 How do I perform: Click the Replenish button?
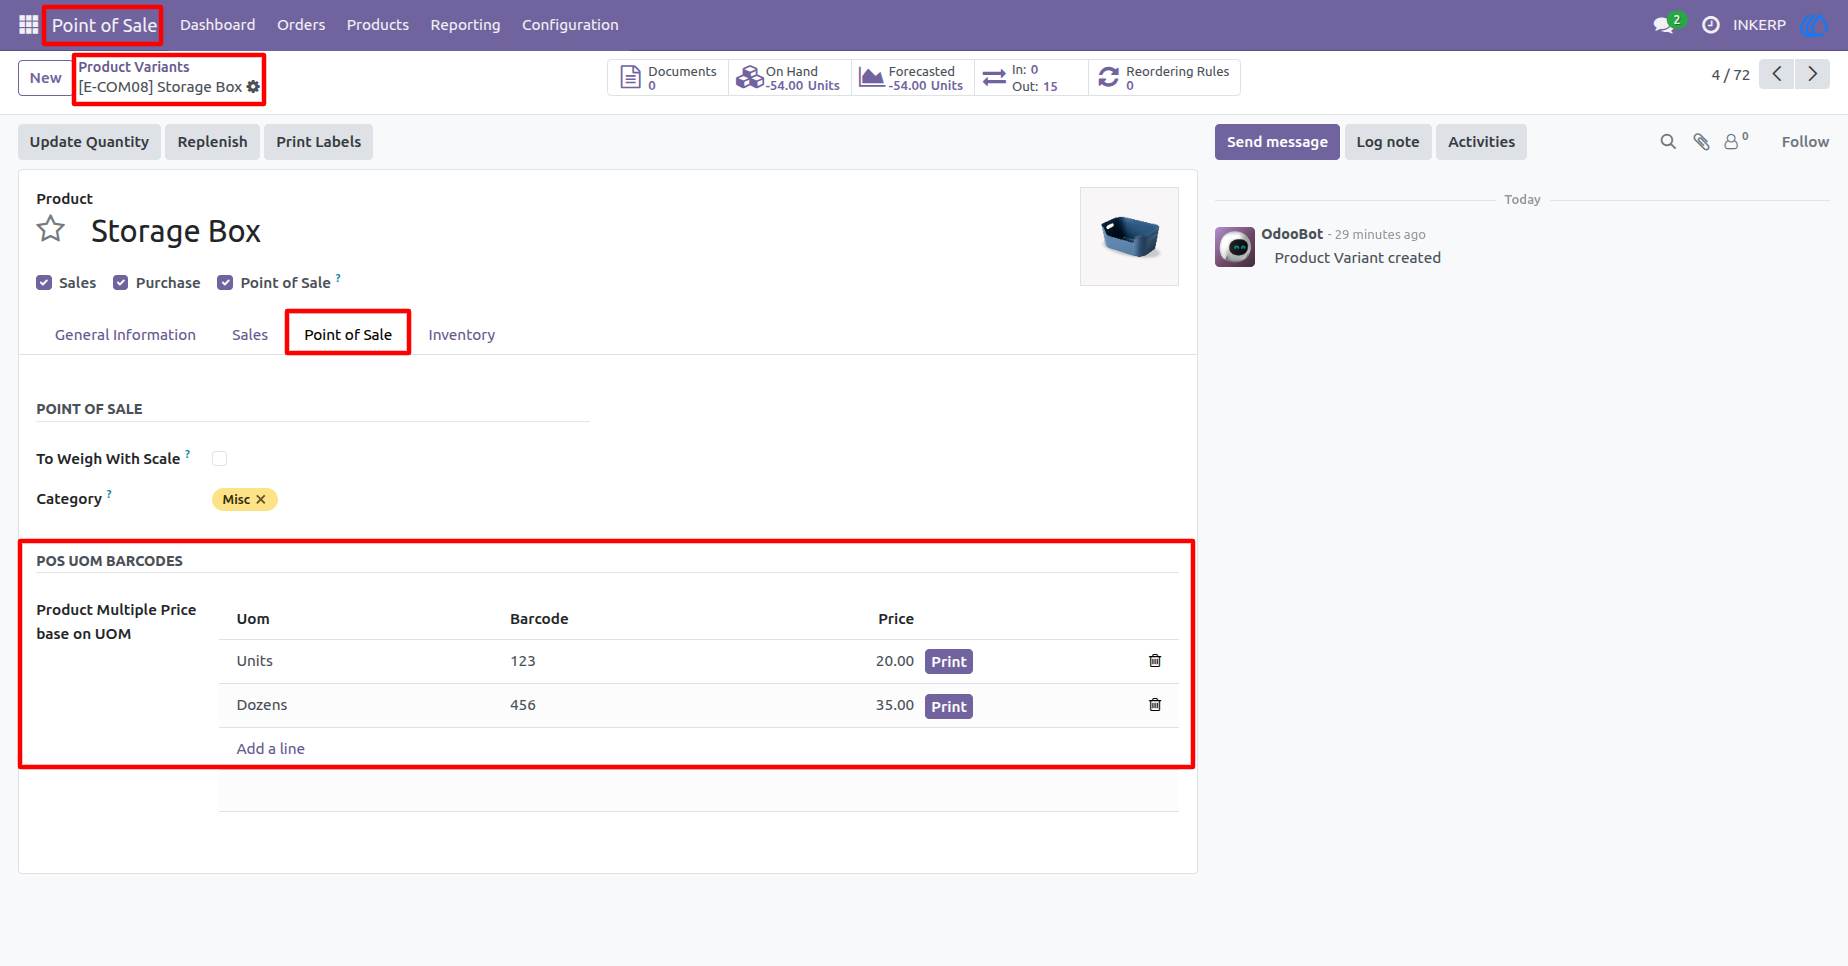(x=212, y=142)
